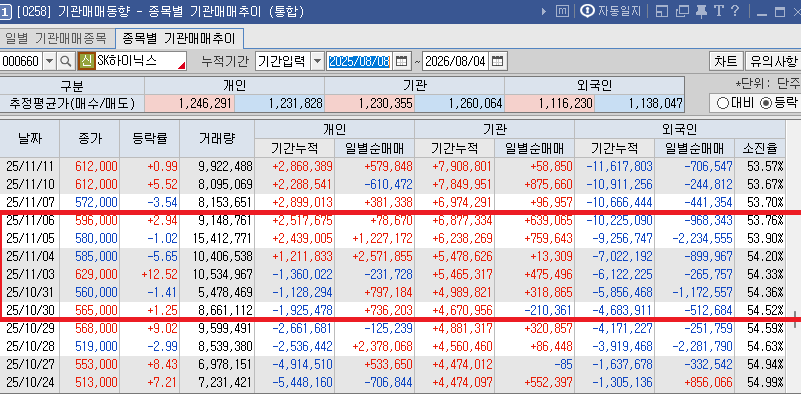This screenshot has height=394, width=801.
Task: Click the magnifier stock search icon
Action: (x=65, y=62)
